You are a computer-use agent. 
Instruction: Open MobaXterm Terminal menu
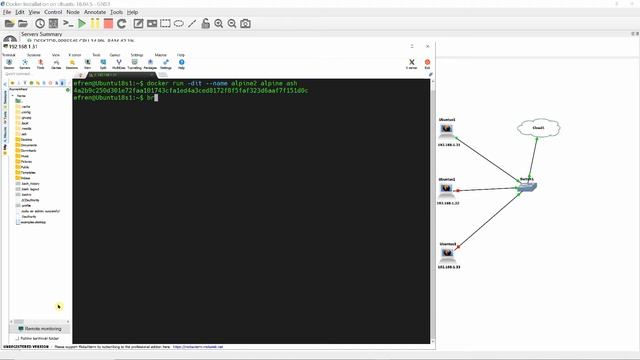pos(9,55)
